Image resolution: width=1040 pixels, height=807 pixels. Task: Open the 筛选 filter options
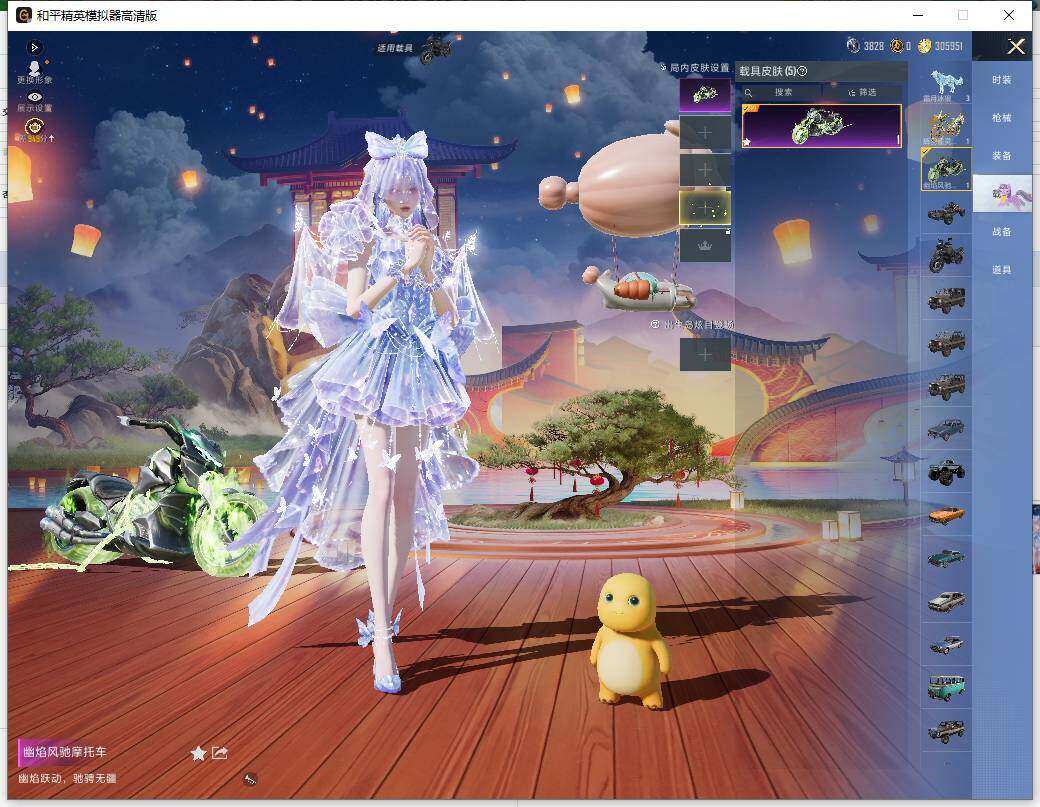862,92
